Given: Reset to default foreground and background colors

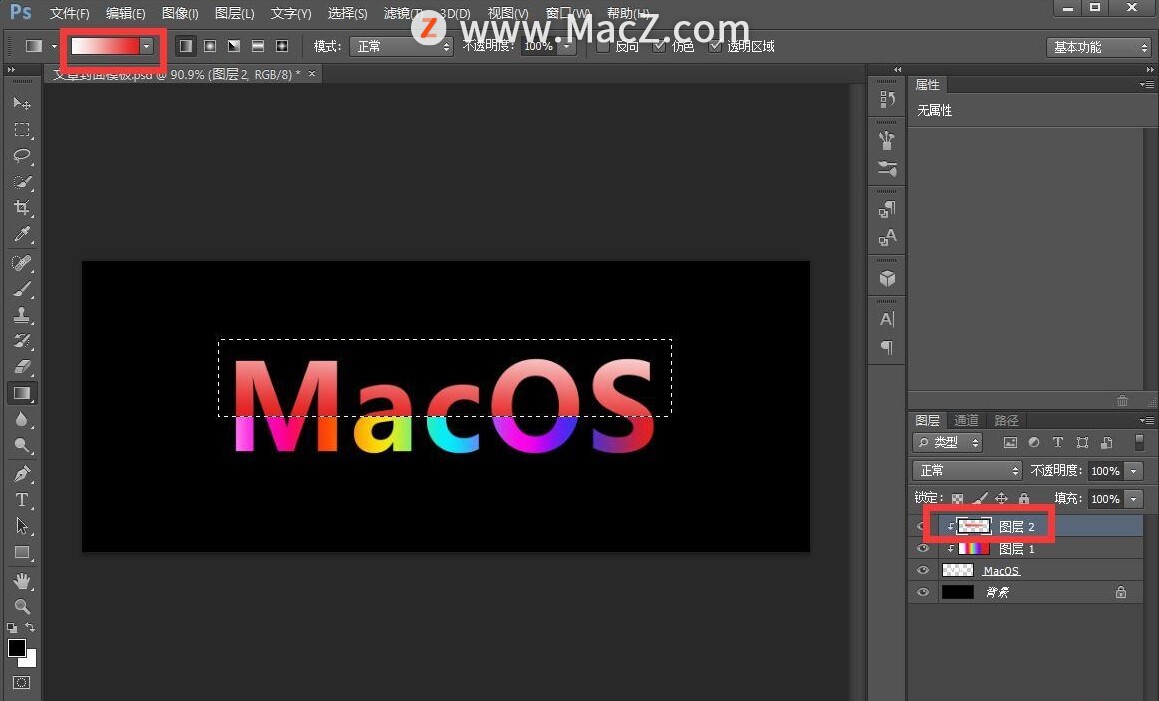Looking at the screenshot, I should (12, 628).
